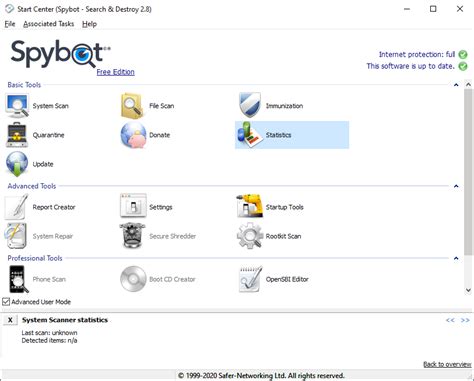Click the Donate piggy bank icon
The width and height of the screenshot is (474, 381).
click(133, 135)
